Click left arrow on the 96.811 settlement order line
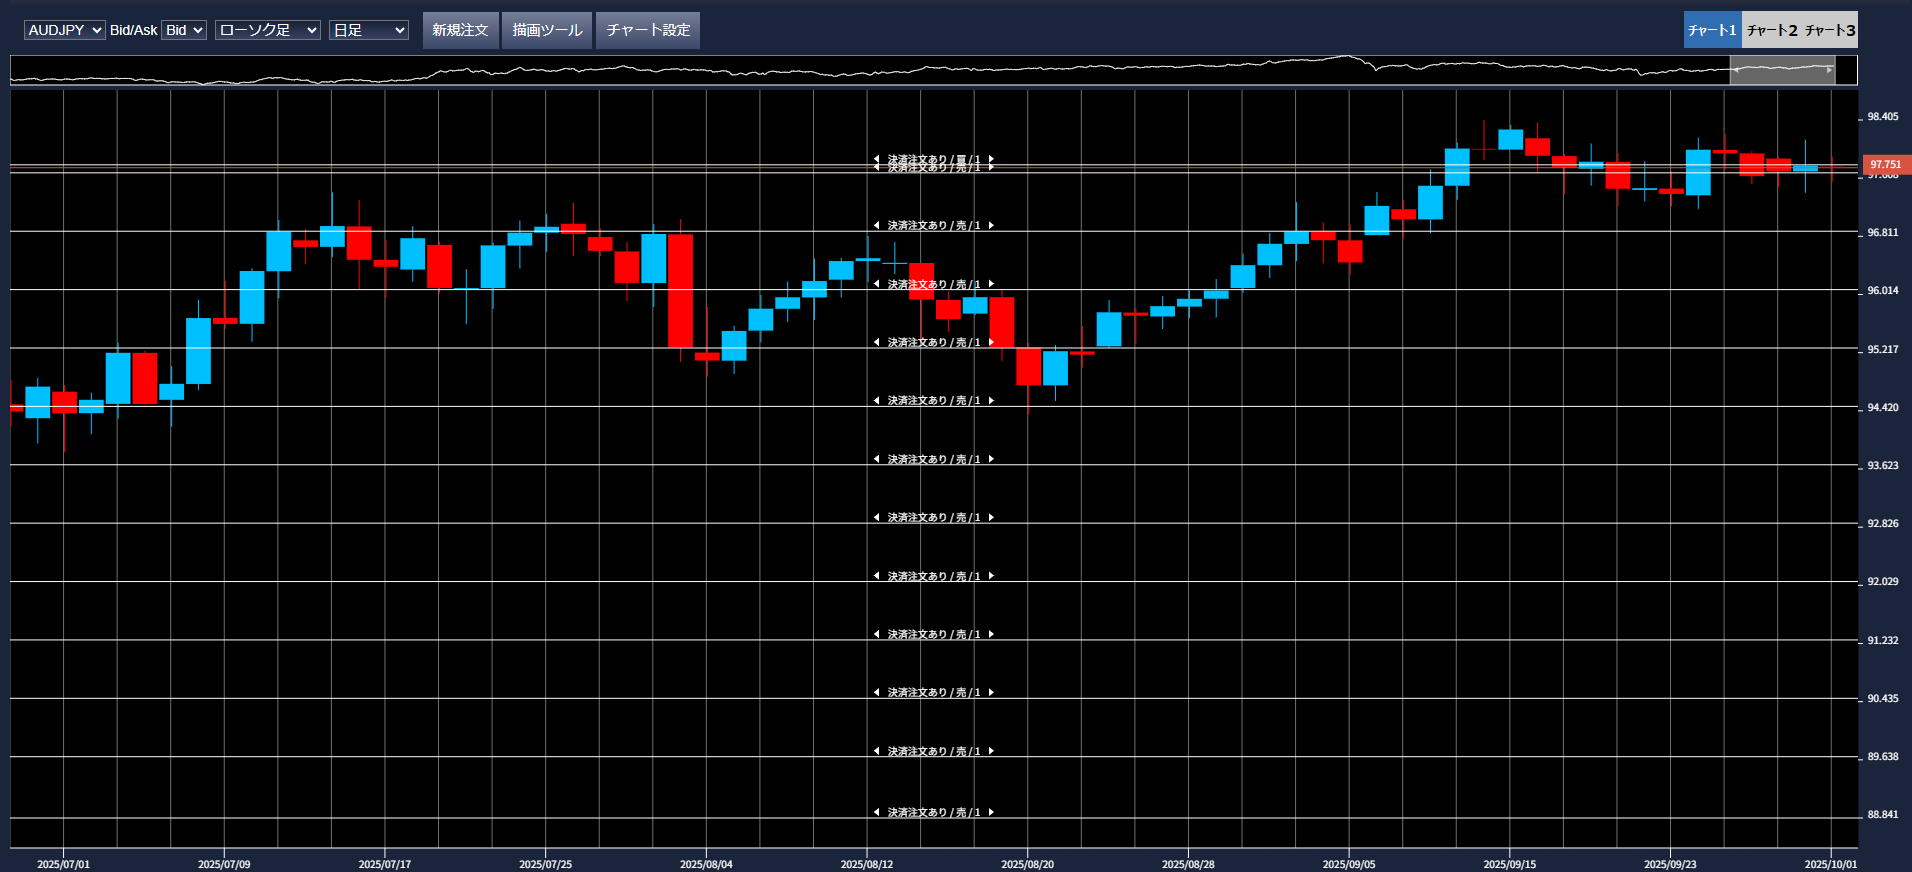Image resolution: width=1912 pixels, height=872 pixels. coord(877,226)
